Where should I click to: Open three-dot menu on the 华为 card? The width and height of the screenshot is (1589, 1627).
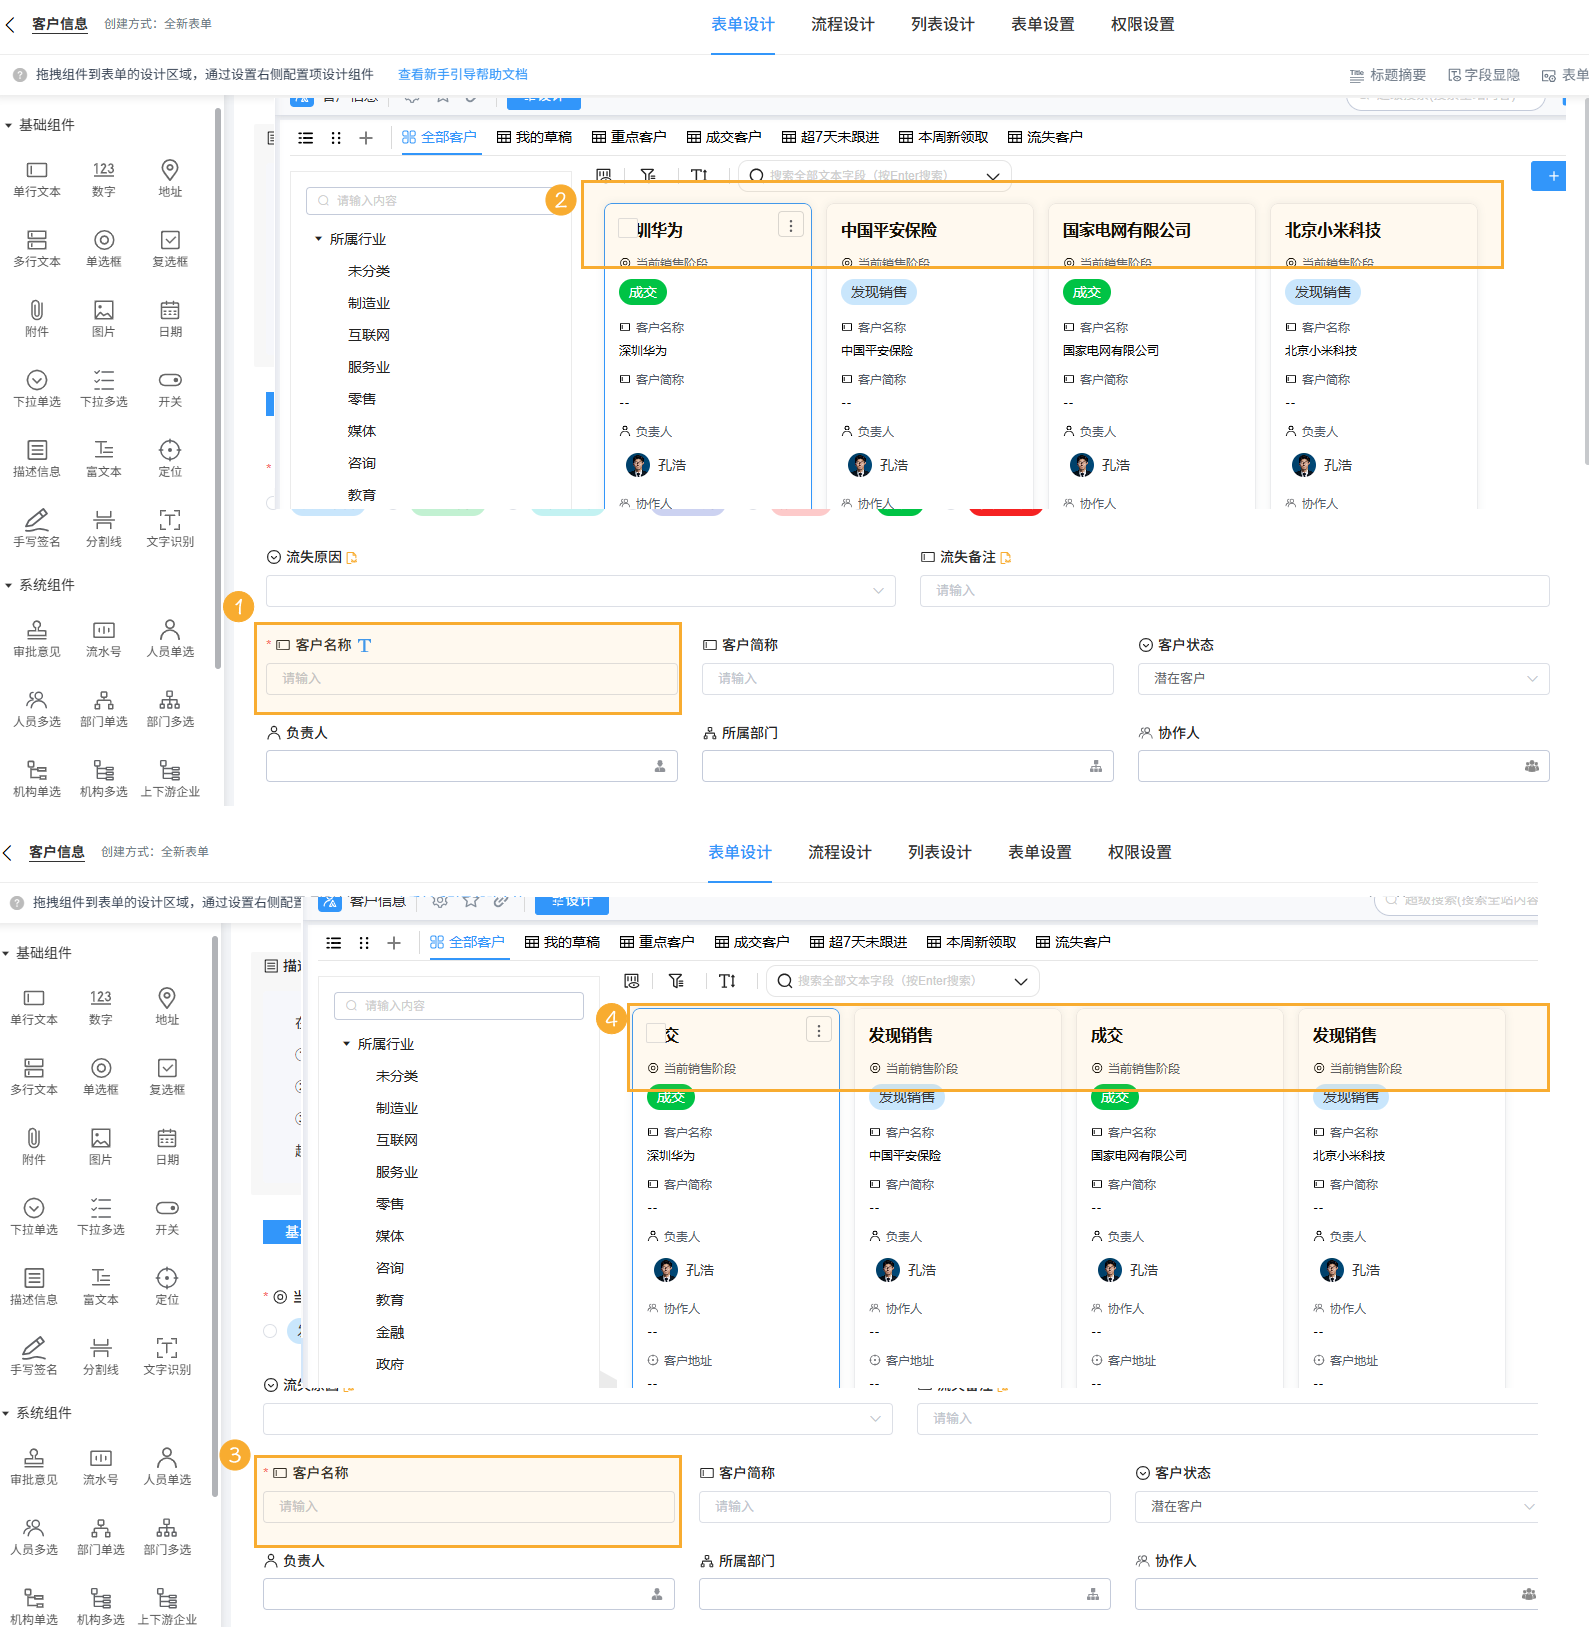790,226
